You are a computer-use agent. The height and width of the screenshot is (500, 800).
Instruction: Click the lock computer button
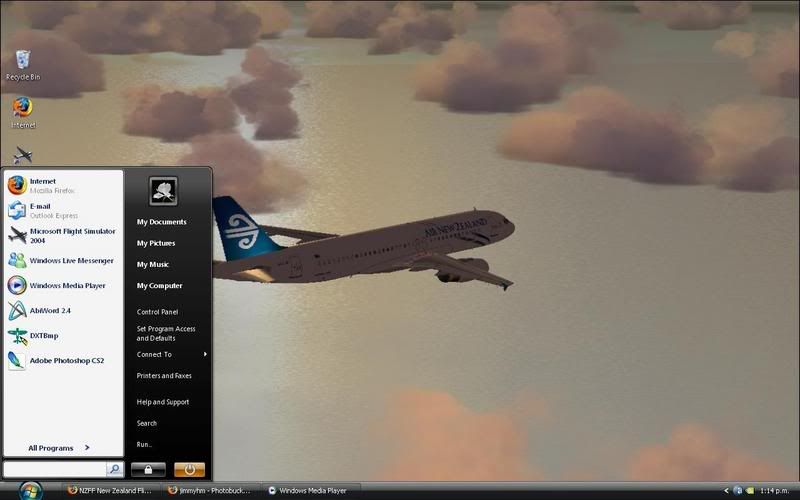tap(148, 469)
